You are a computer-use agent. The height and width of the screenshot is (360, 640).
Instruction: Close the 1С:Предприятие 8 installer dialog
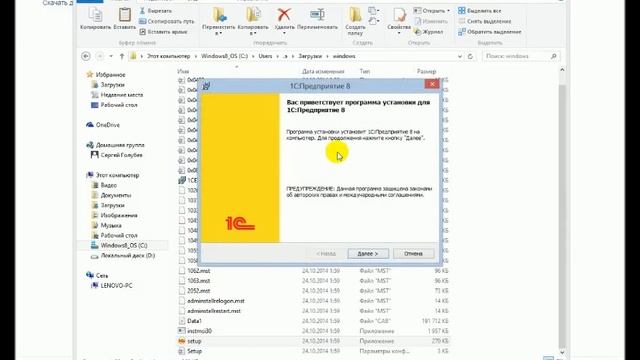click(431, 84)
